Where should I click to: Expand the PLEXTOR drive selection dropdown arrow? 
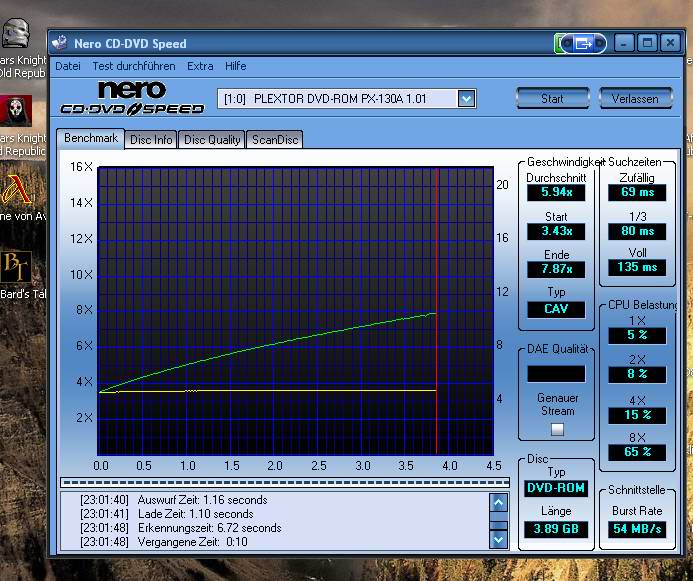467,99
